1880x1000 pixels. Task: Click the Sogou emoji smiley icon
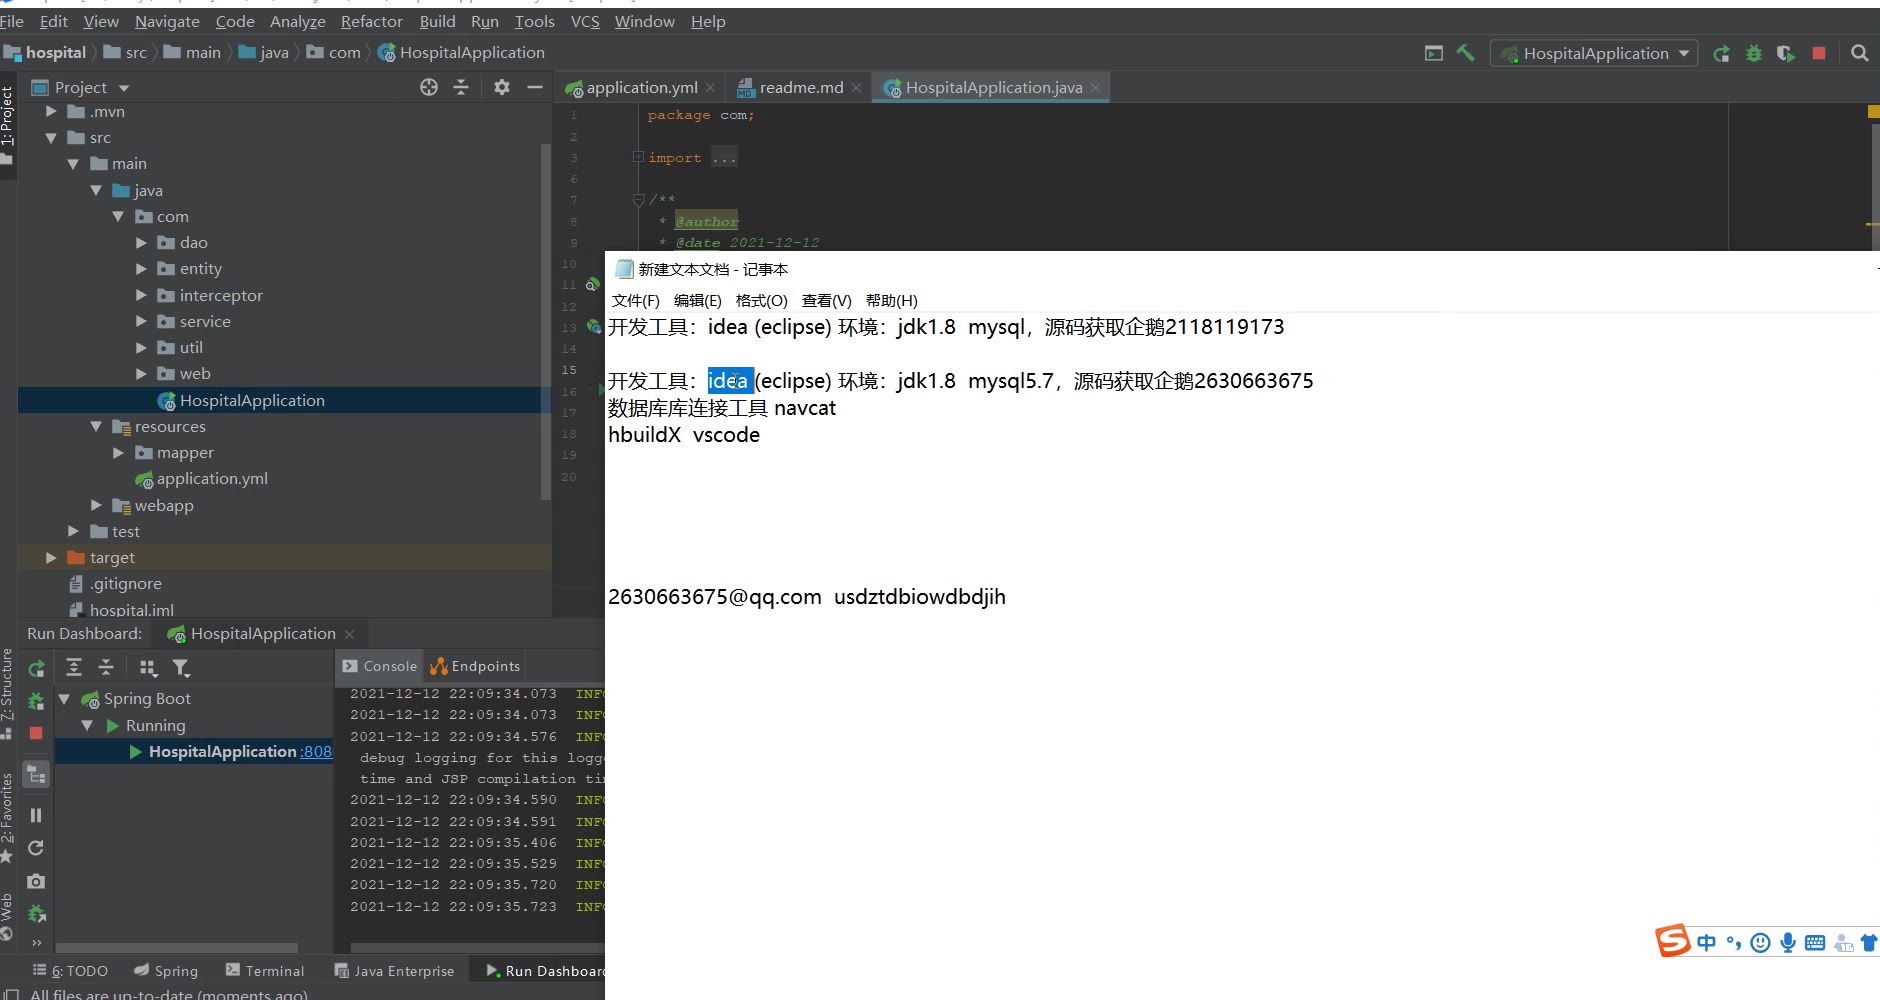(1761, 942)
